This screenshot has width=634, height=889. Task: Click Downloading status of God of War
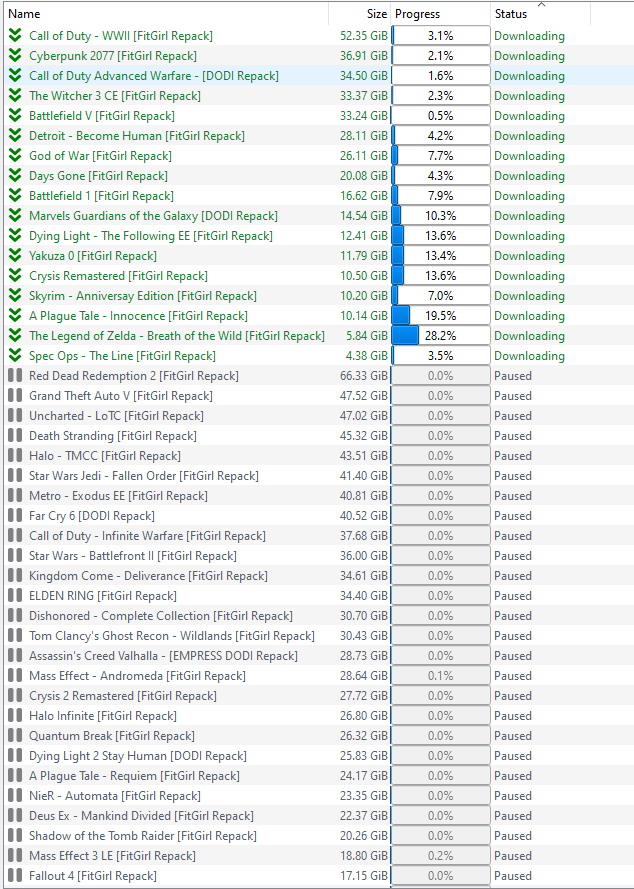point(529,156)
